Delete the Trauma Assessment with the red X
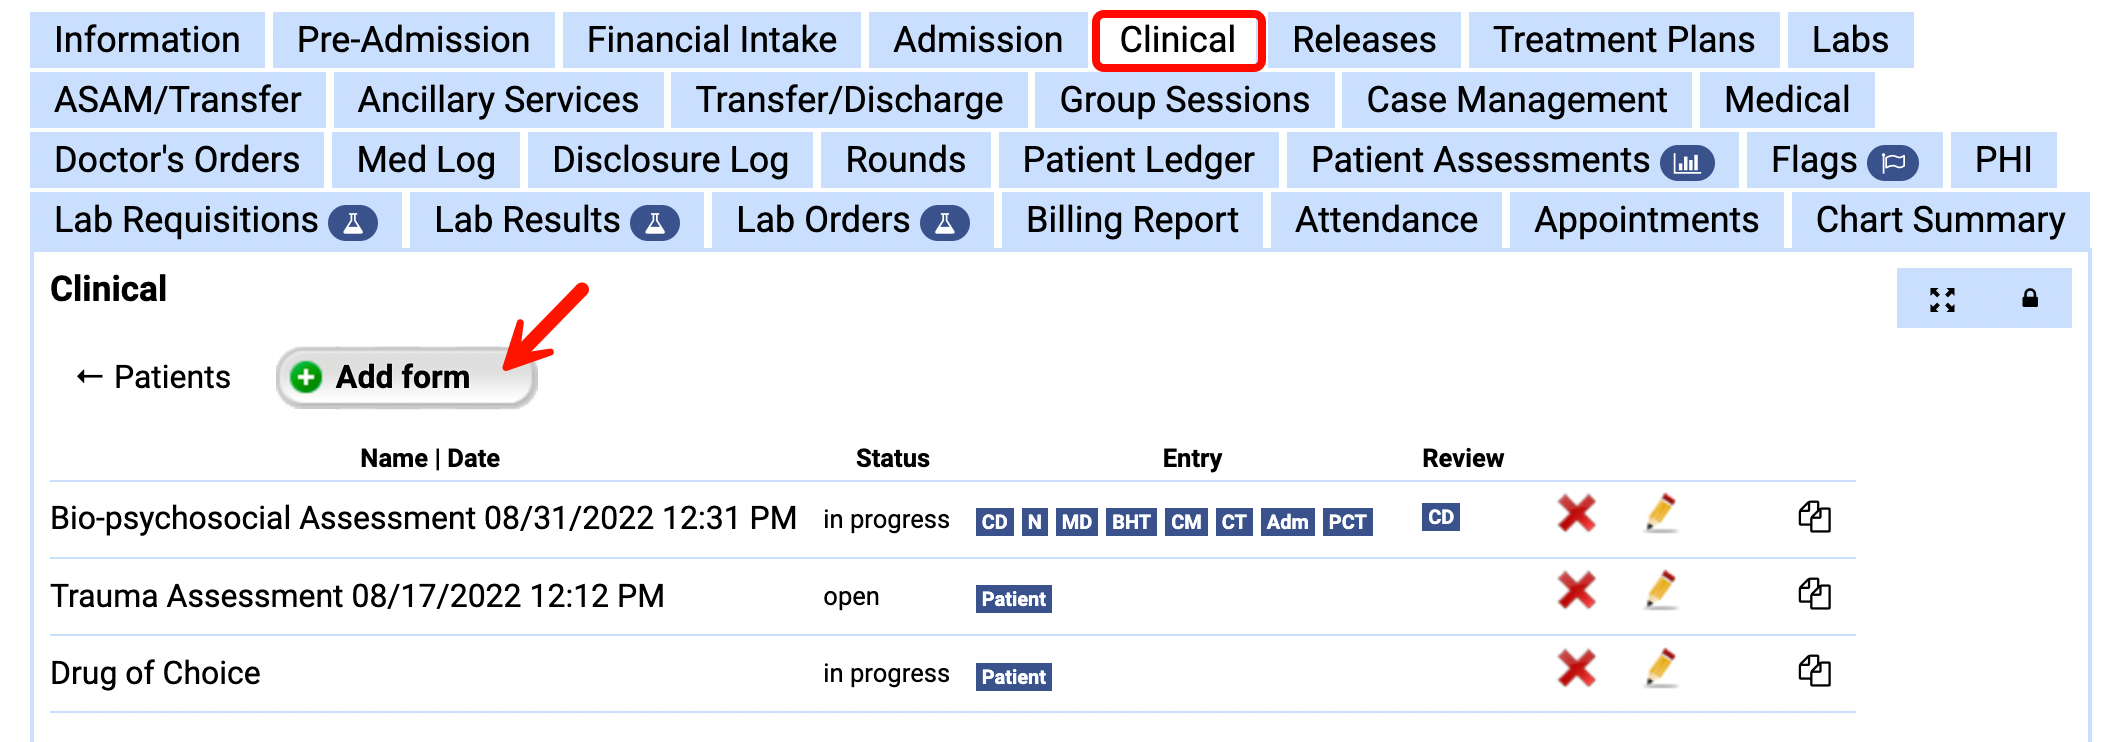 1576,595
